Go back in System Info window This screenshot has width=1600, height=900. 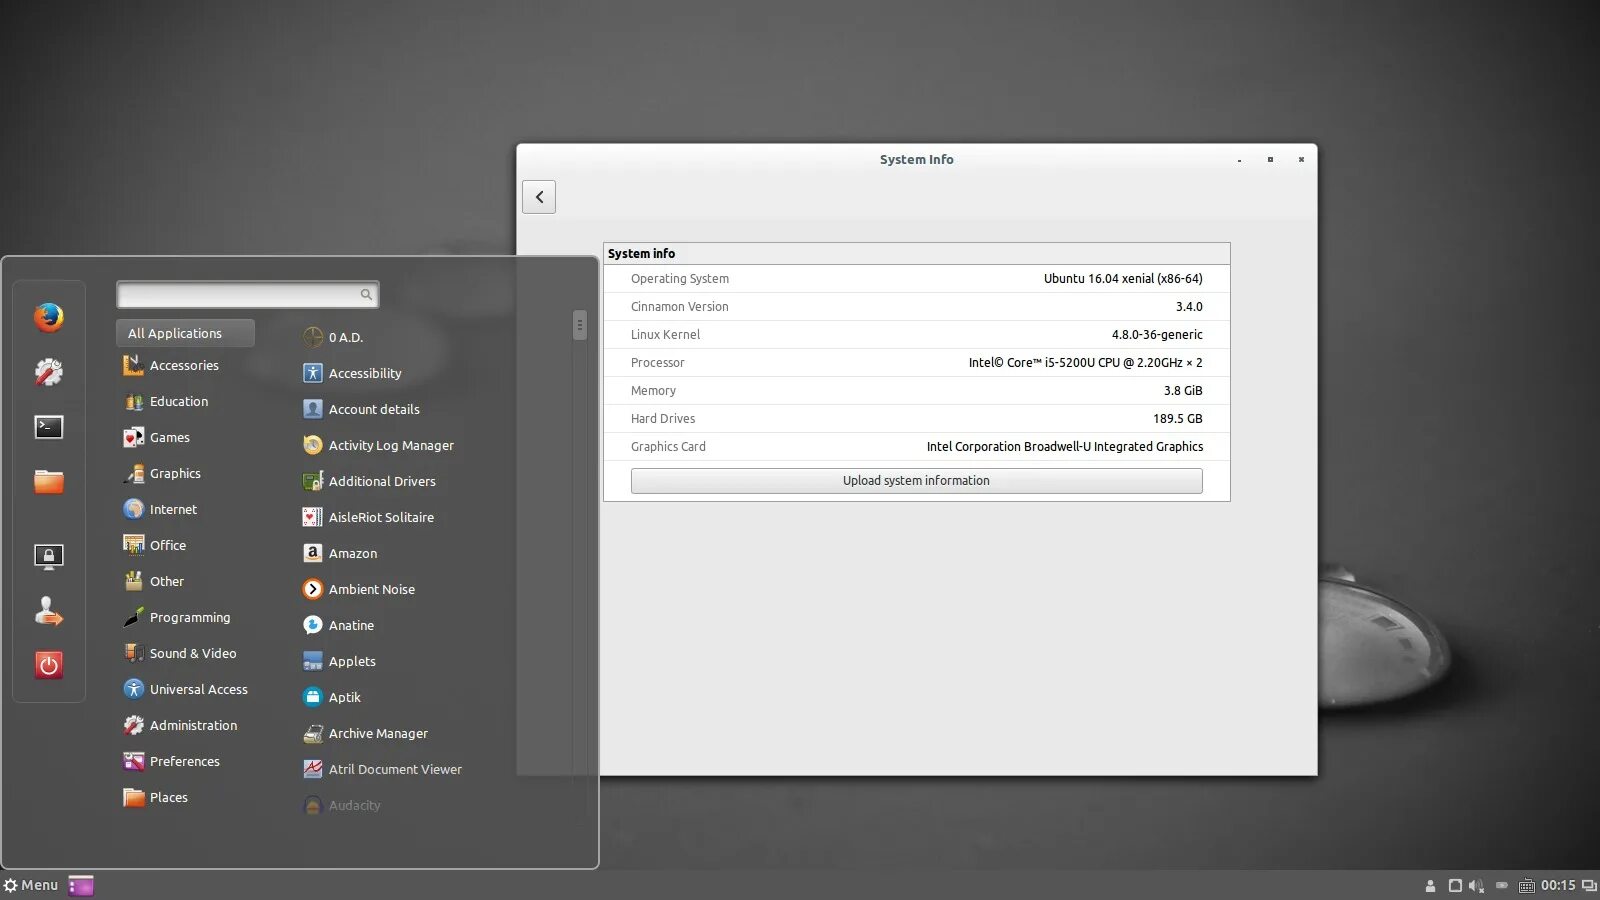(539, 197)
